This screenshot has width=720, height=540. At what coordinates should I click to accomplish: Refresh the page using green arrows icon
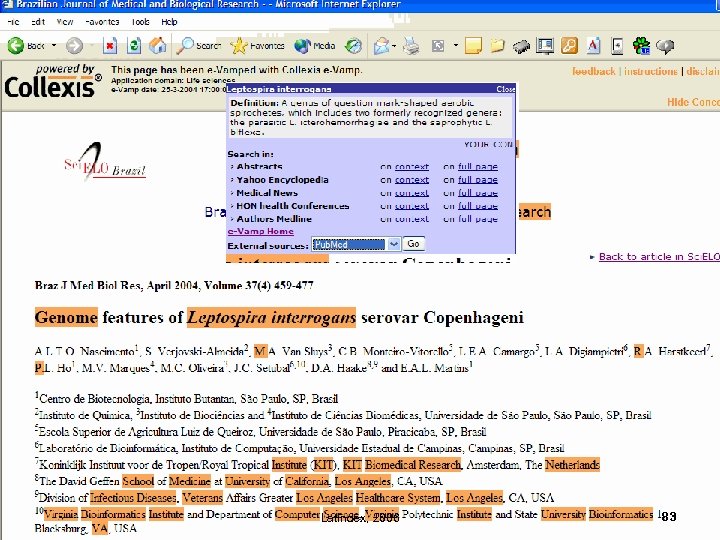[134, 46]
